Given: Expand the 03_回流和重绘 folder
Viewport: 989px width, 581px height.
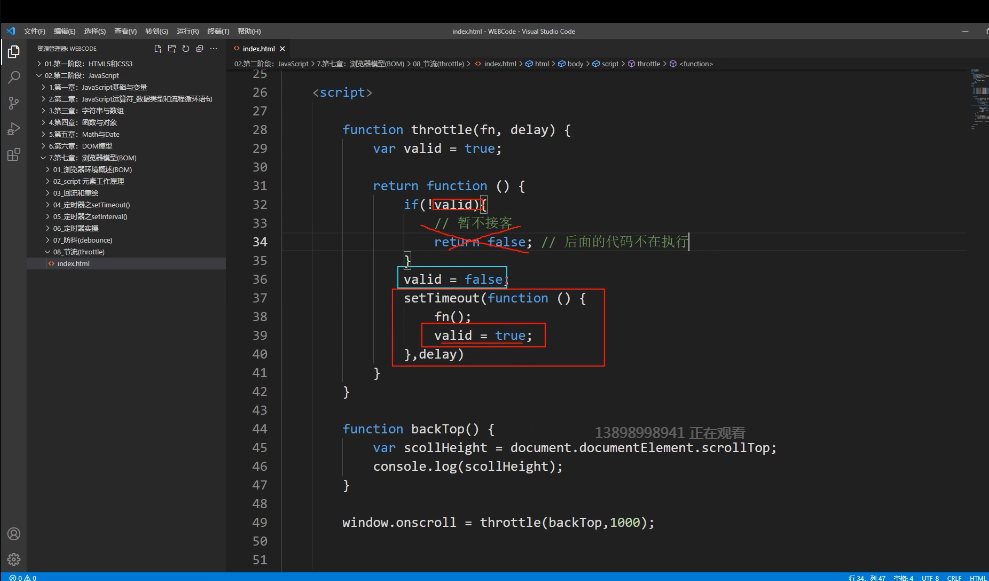Looking at the screenshot, I should pos(126,193).
